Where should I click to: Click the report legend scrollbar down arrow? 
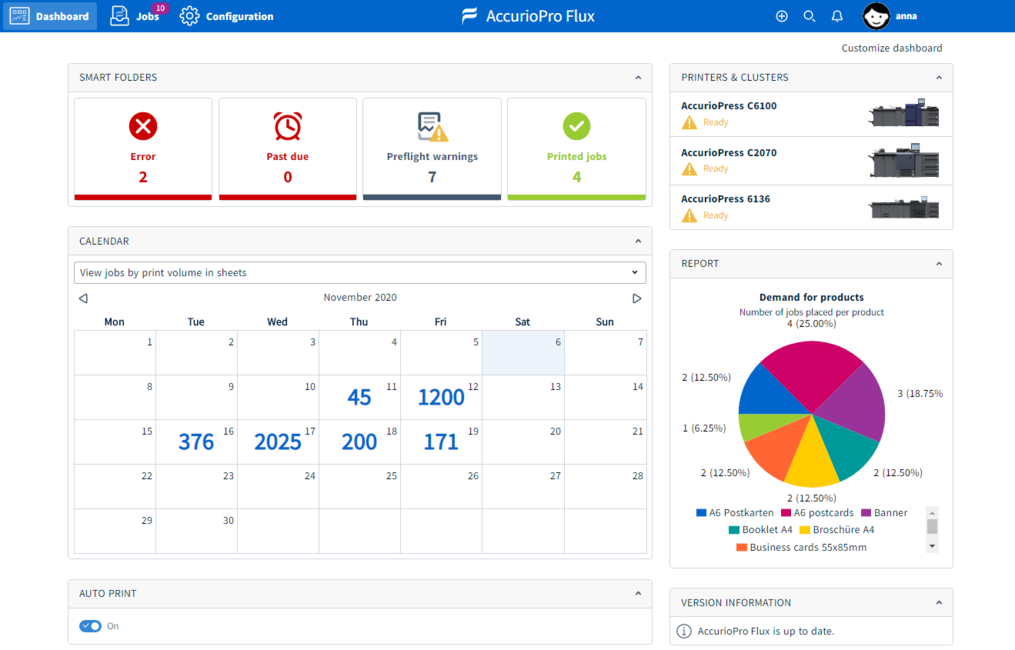click(x=932, y=546)
